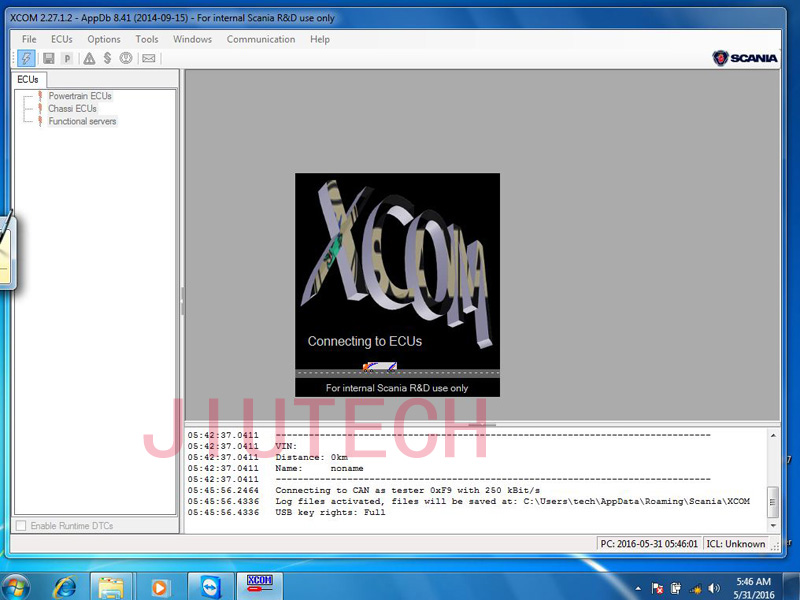The image size is (800, 600).
Task: Click the envelope message toolbar icon
Action: coord(148,58)
